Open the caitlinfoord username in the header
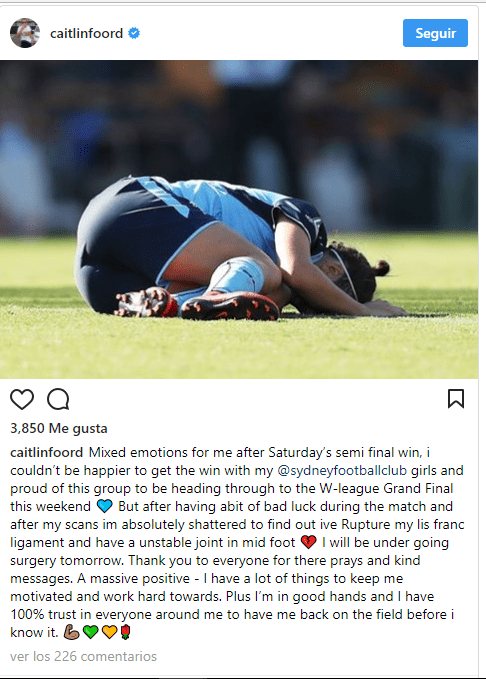486x679 pixels. [87, 33]
